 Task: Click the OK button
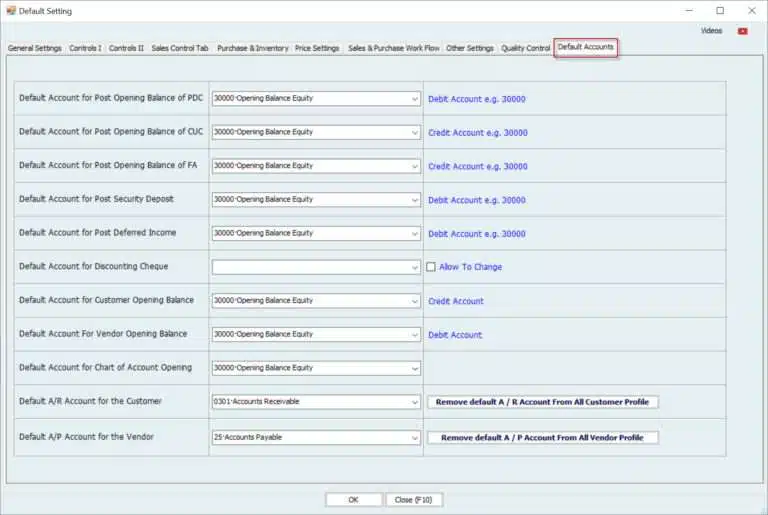353,500
